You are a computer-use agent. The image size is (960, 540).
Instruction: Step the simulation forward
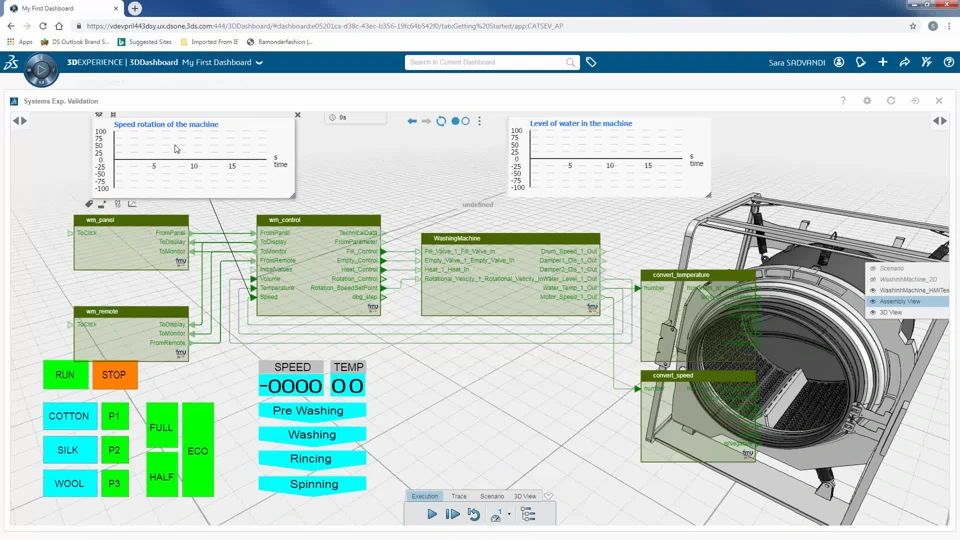pyautogui.click(x=452, y=514)
